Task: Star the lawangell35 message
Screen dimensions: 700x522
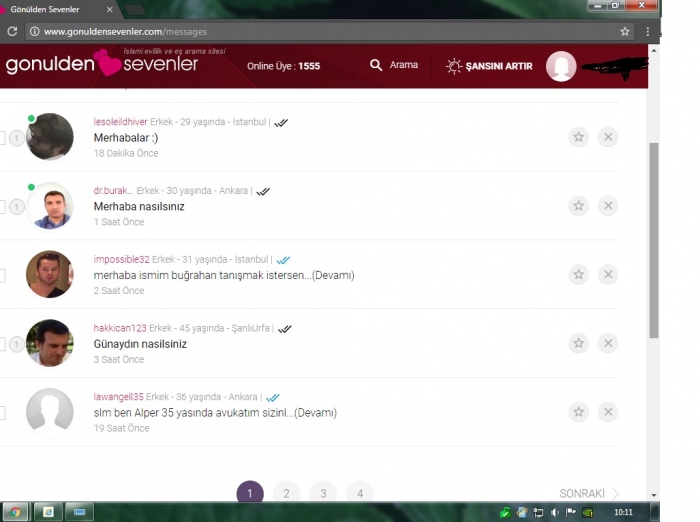Action: [578, 412]
